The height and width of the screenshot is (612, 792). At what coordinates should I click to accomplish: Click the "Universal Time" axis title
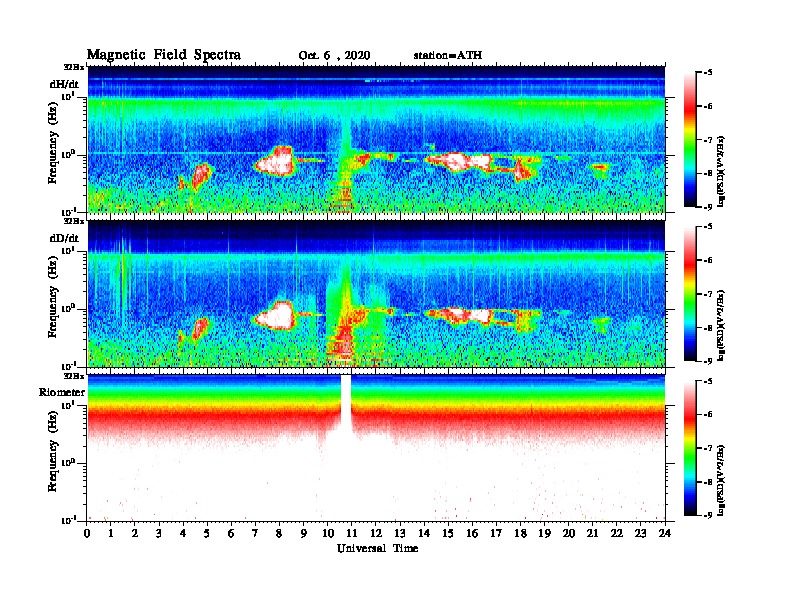pos(377,548)
